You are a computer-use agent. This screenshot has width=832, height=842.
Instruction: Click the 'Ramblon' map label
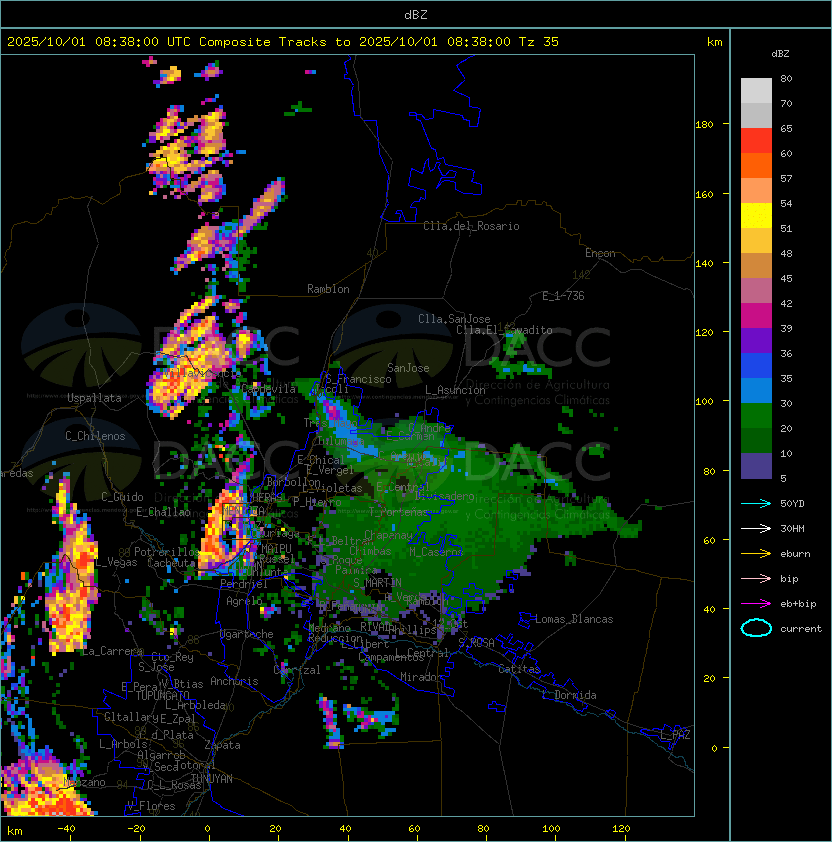point(328,289)
